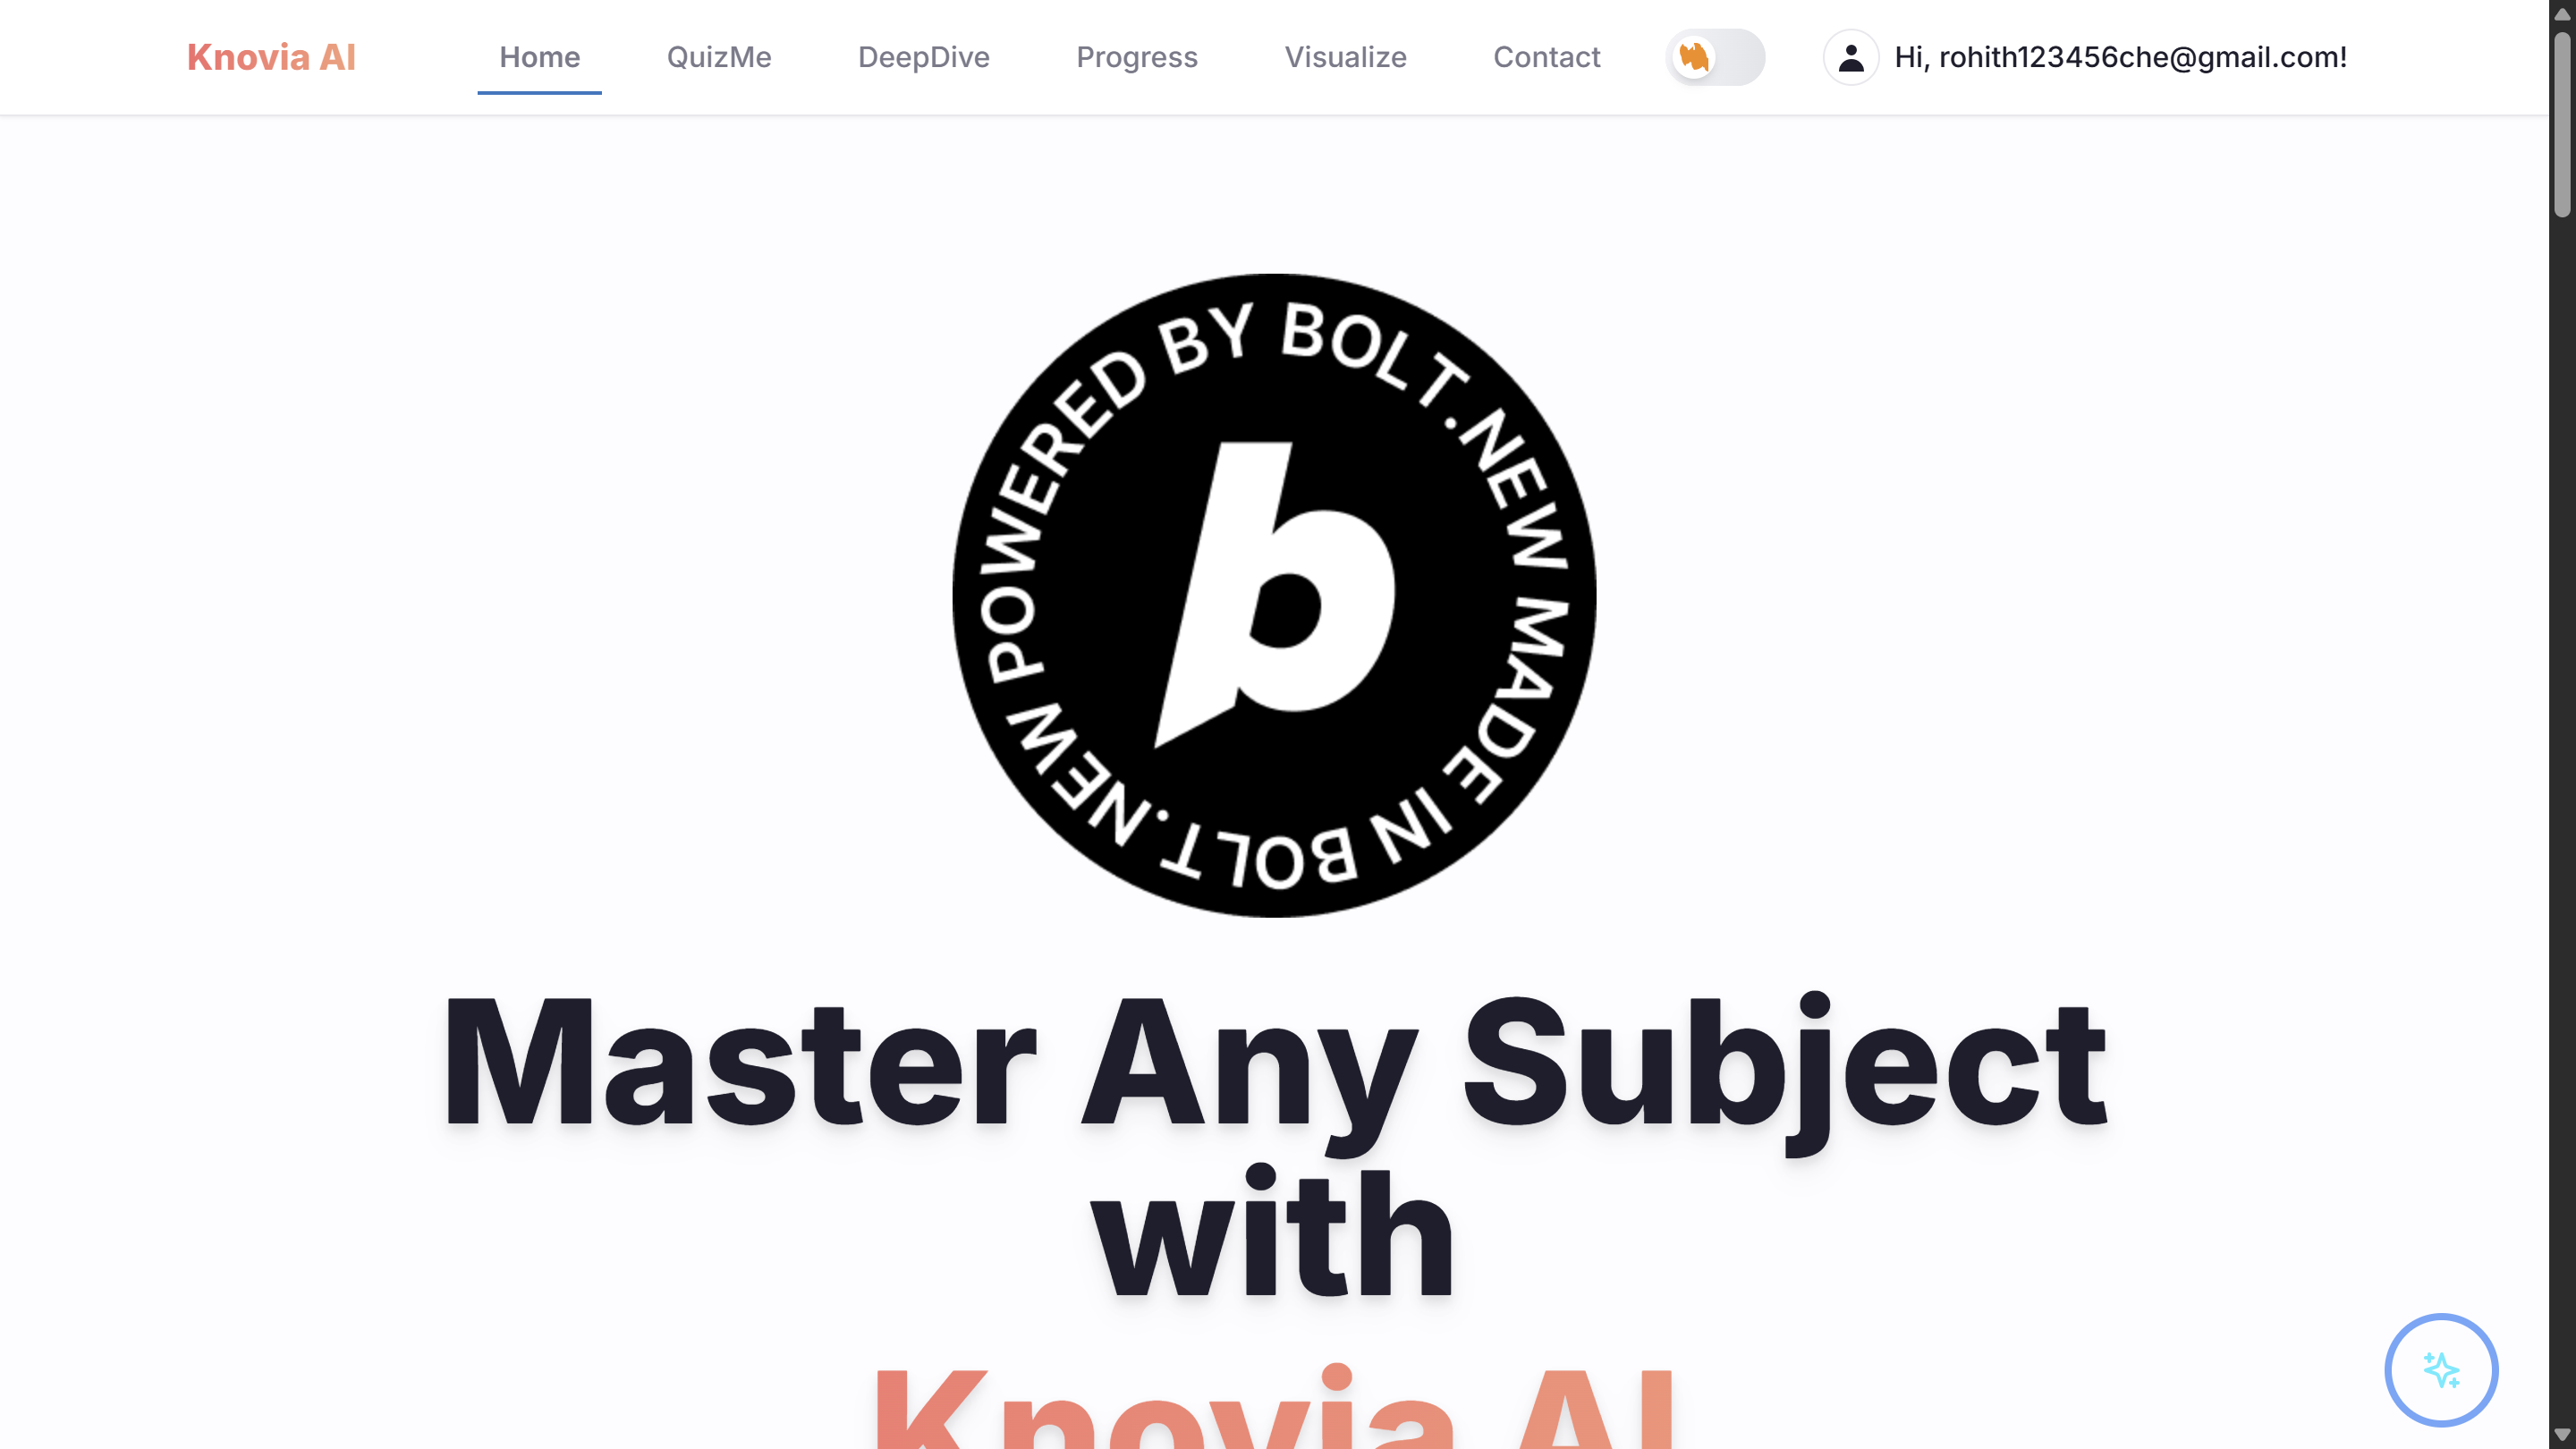The image size is (2576, 1449).
Task: Select Visualize in the navigation bar
Action: (x=1345, y=57)
